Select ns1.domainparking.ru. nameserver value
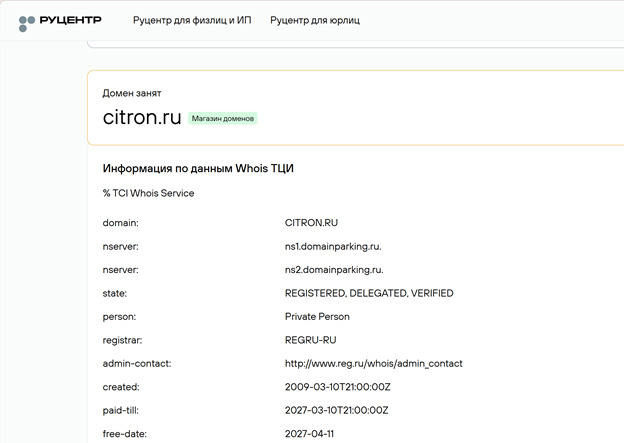Screen dimensions: 624x443 tap(333, 246)
